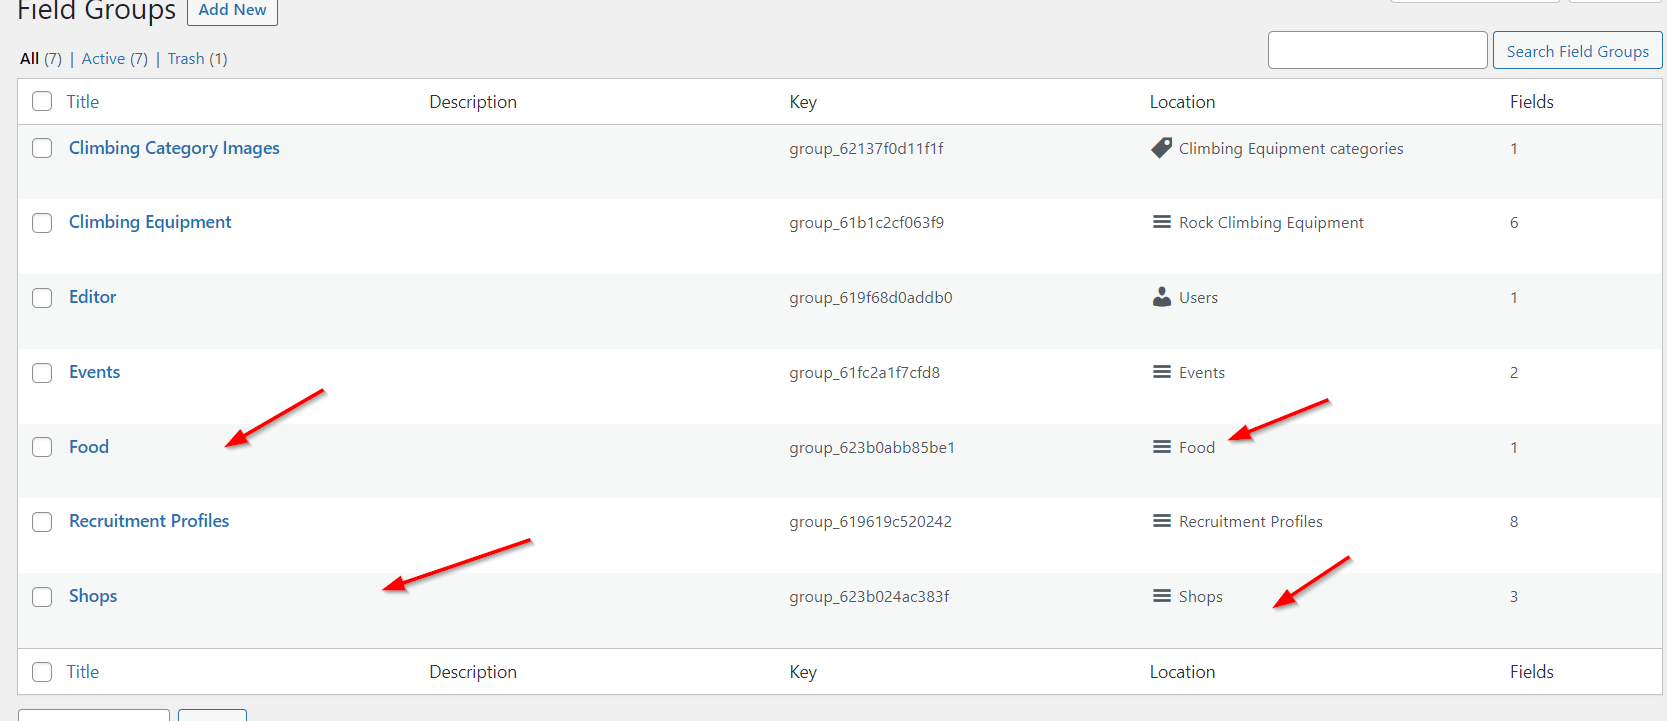Image resolution: width=1667 pixels, height=721 pixels.
Task: Tick the checkbox for Climbing Category Images
Action: tap(42, 148)
